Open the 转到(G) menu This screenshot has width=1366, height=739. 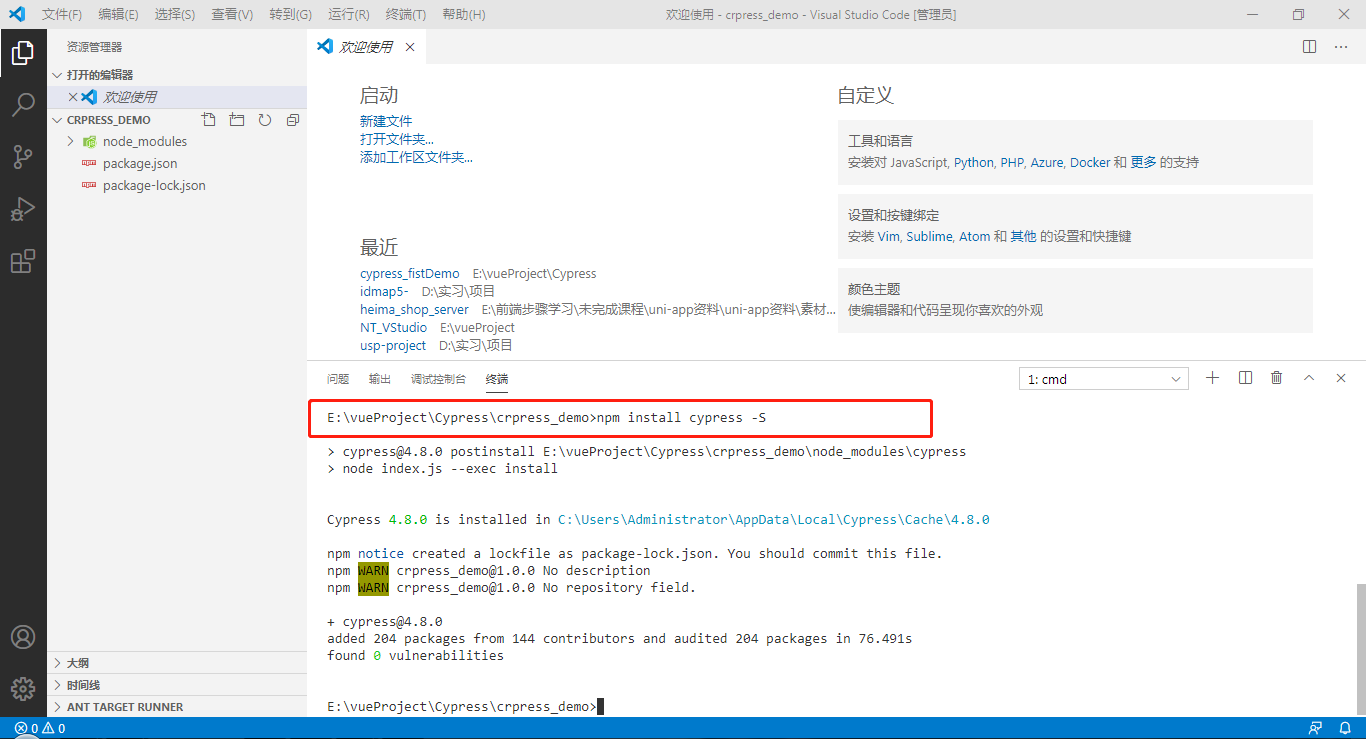[291, 15]
